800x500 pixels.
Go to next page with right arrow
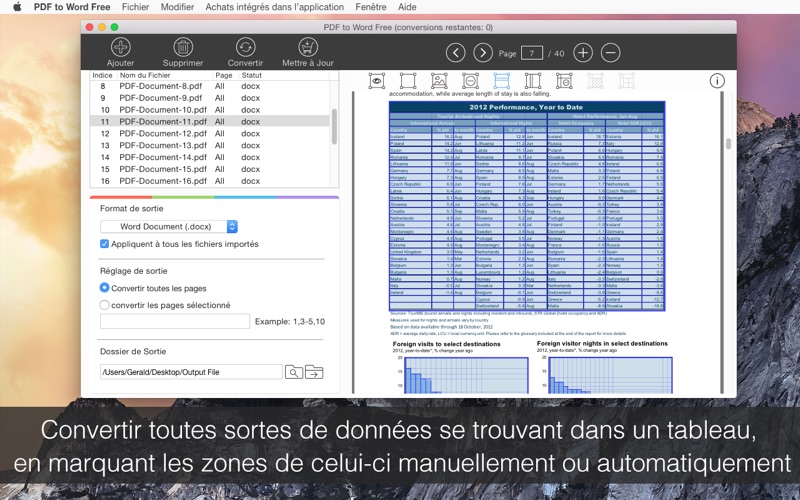coord(483,53)
